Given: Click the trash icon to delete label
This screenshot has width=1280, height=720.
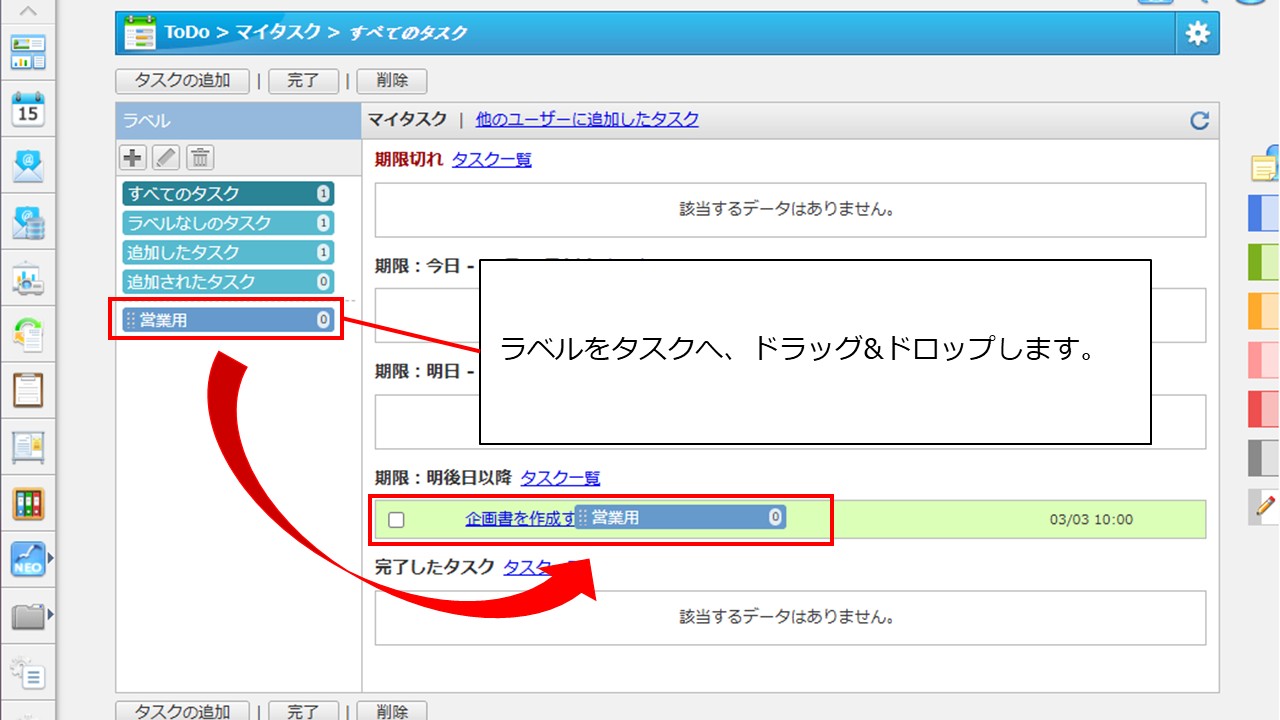Looking at the screenshot, I should 201,157.
